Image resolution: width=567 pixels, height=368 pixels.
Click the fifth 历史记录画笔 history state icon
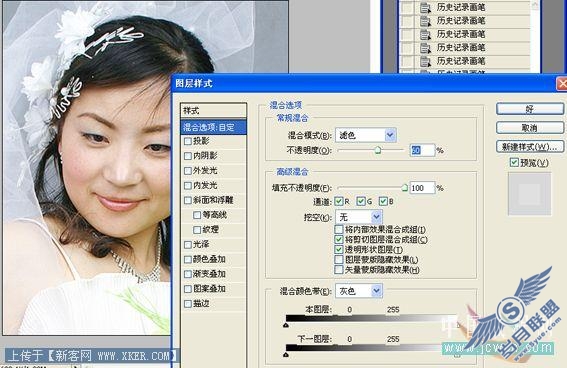425,61
